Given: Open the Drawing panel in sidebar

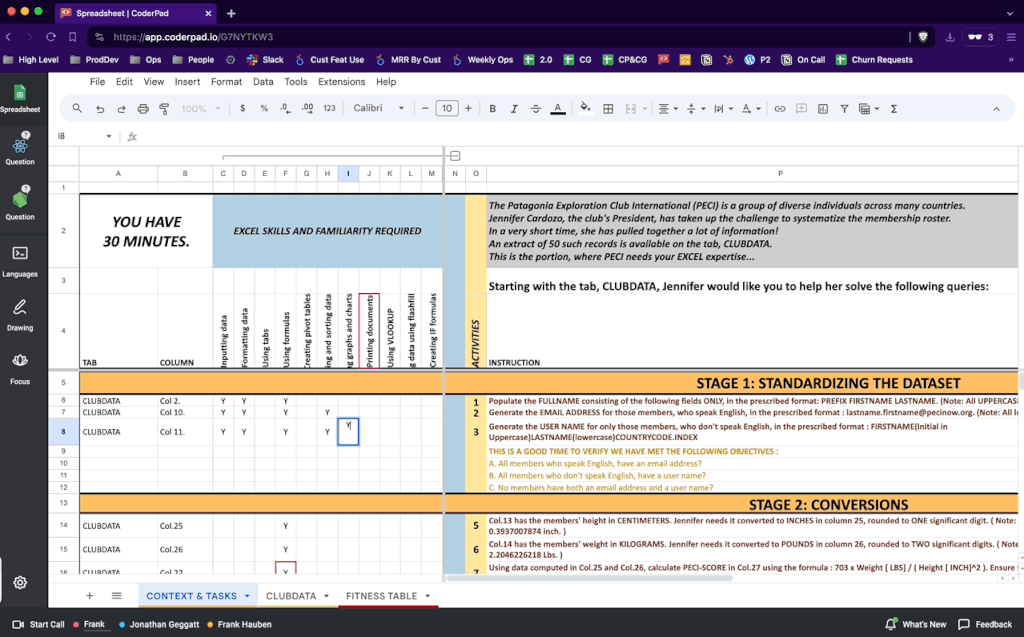Looking at the screenshot, I should coord(20,313).
